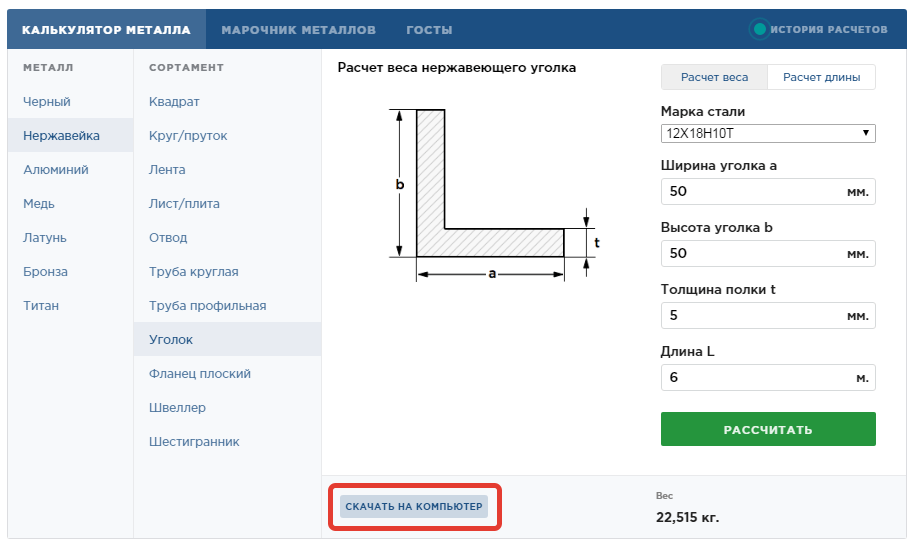Open the Калькулятор металла tab
Viewport: 916px width, 548px height.
click(x=106, y=29)
